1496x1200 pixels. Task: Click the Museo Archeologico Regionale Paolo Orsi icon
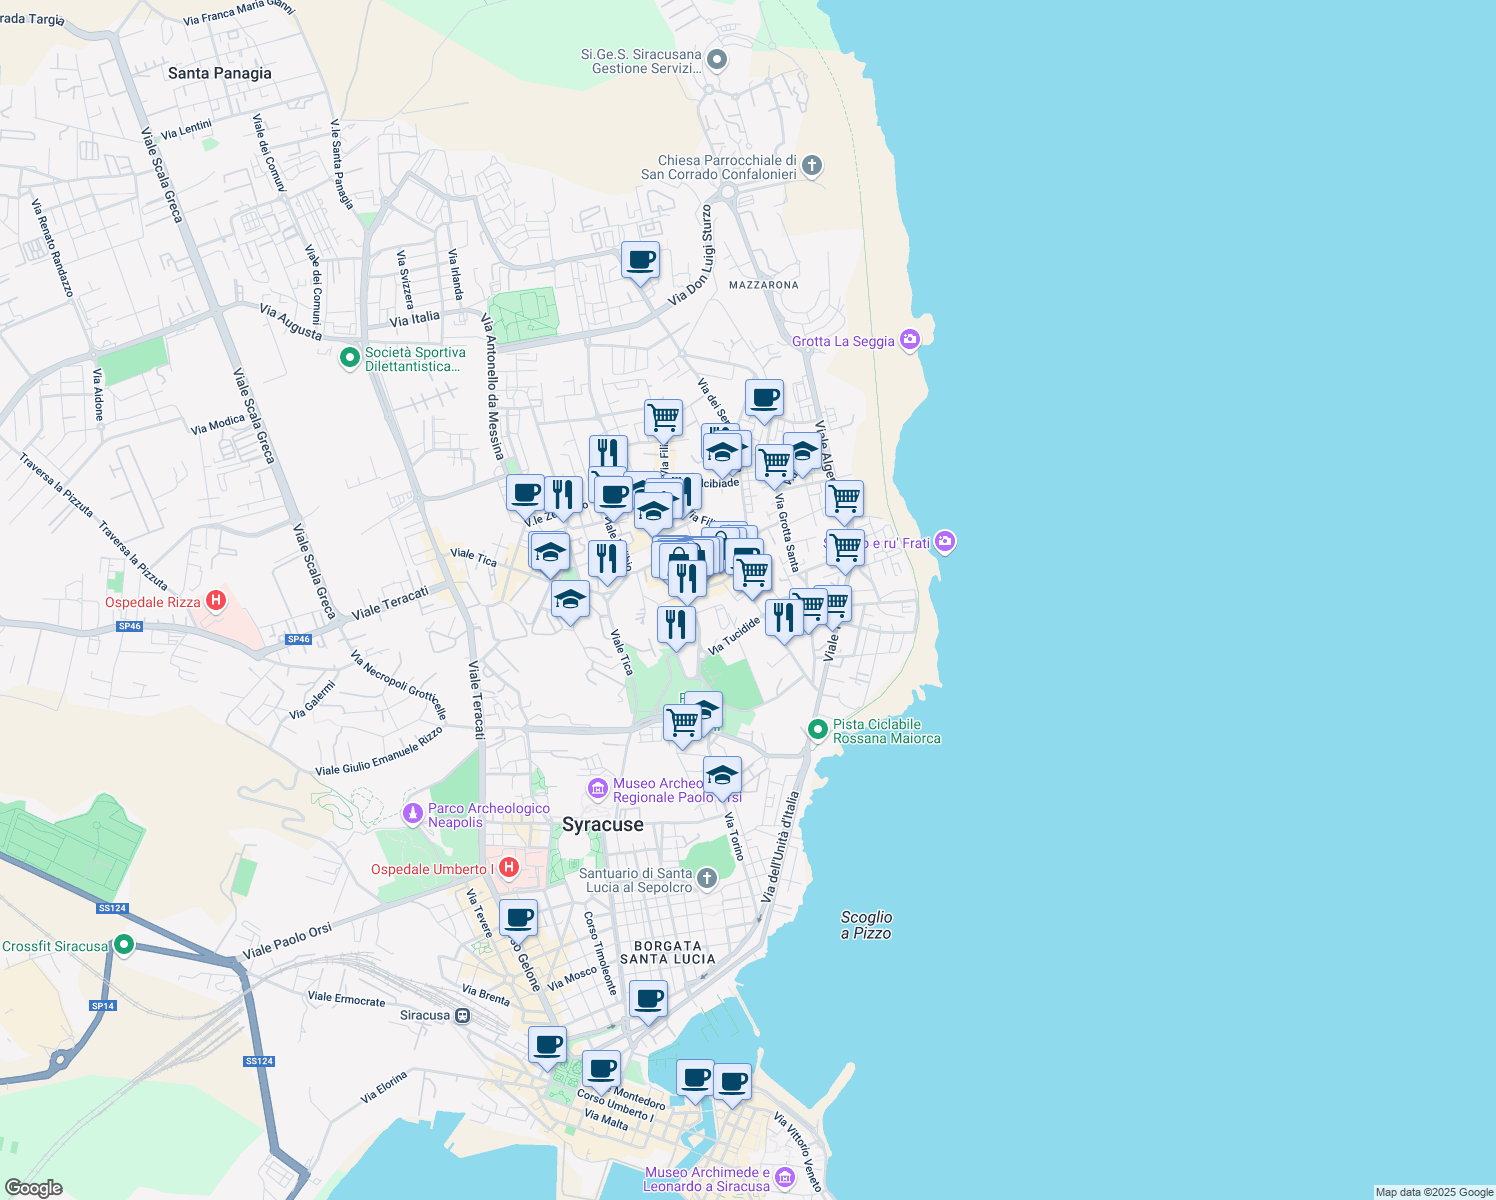coord(598,789)
